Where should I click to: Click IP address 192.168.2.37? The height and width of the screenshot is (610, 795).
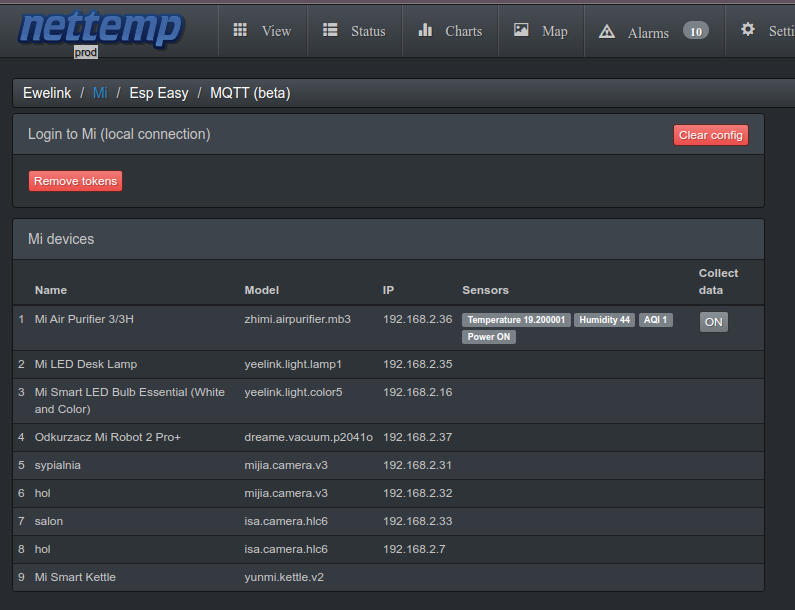point(417,437)
